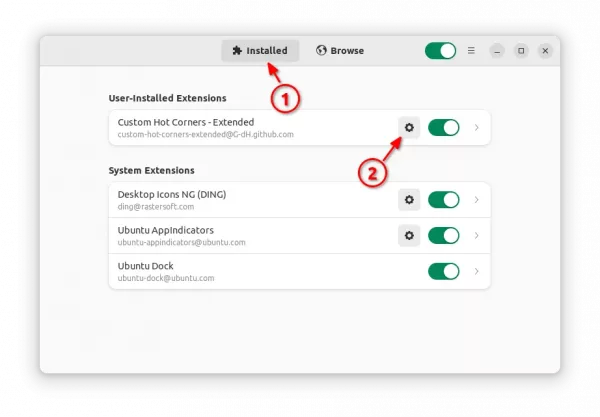Click the puzzle piece icon on Installed
The height and width of the screenshot is (417, 600).
237,50
